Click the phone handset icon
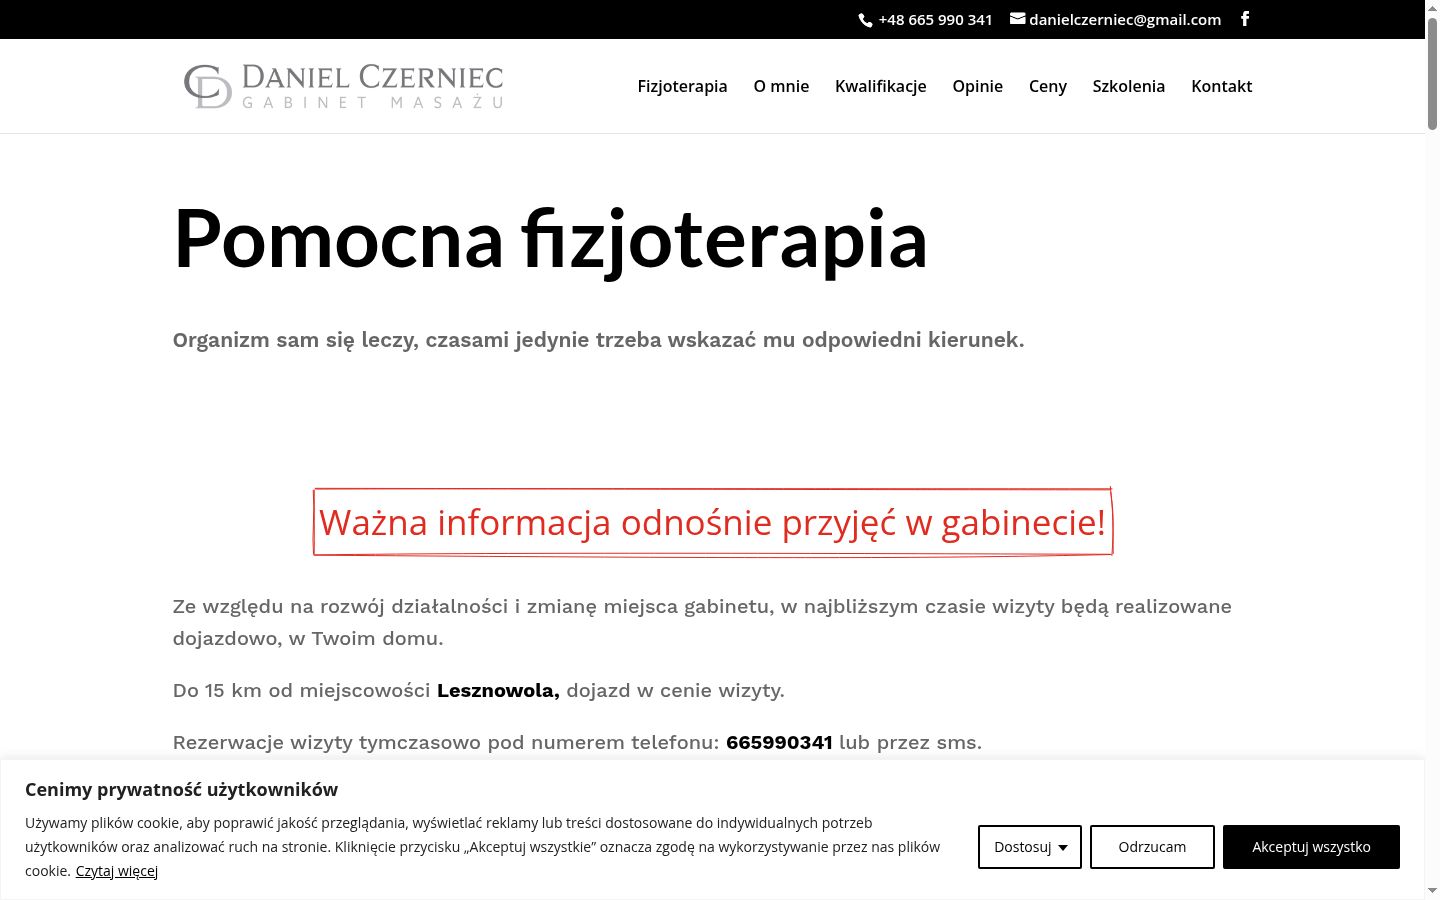 pos(866,20)
